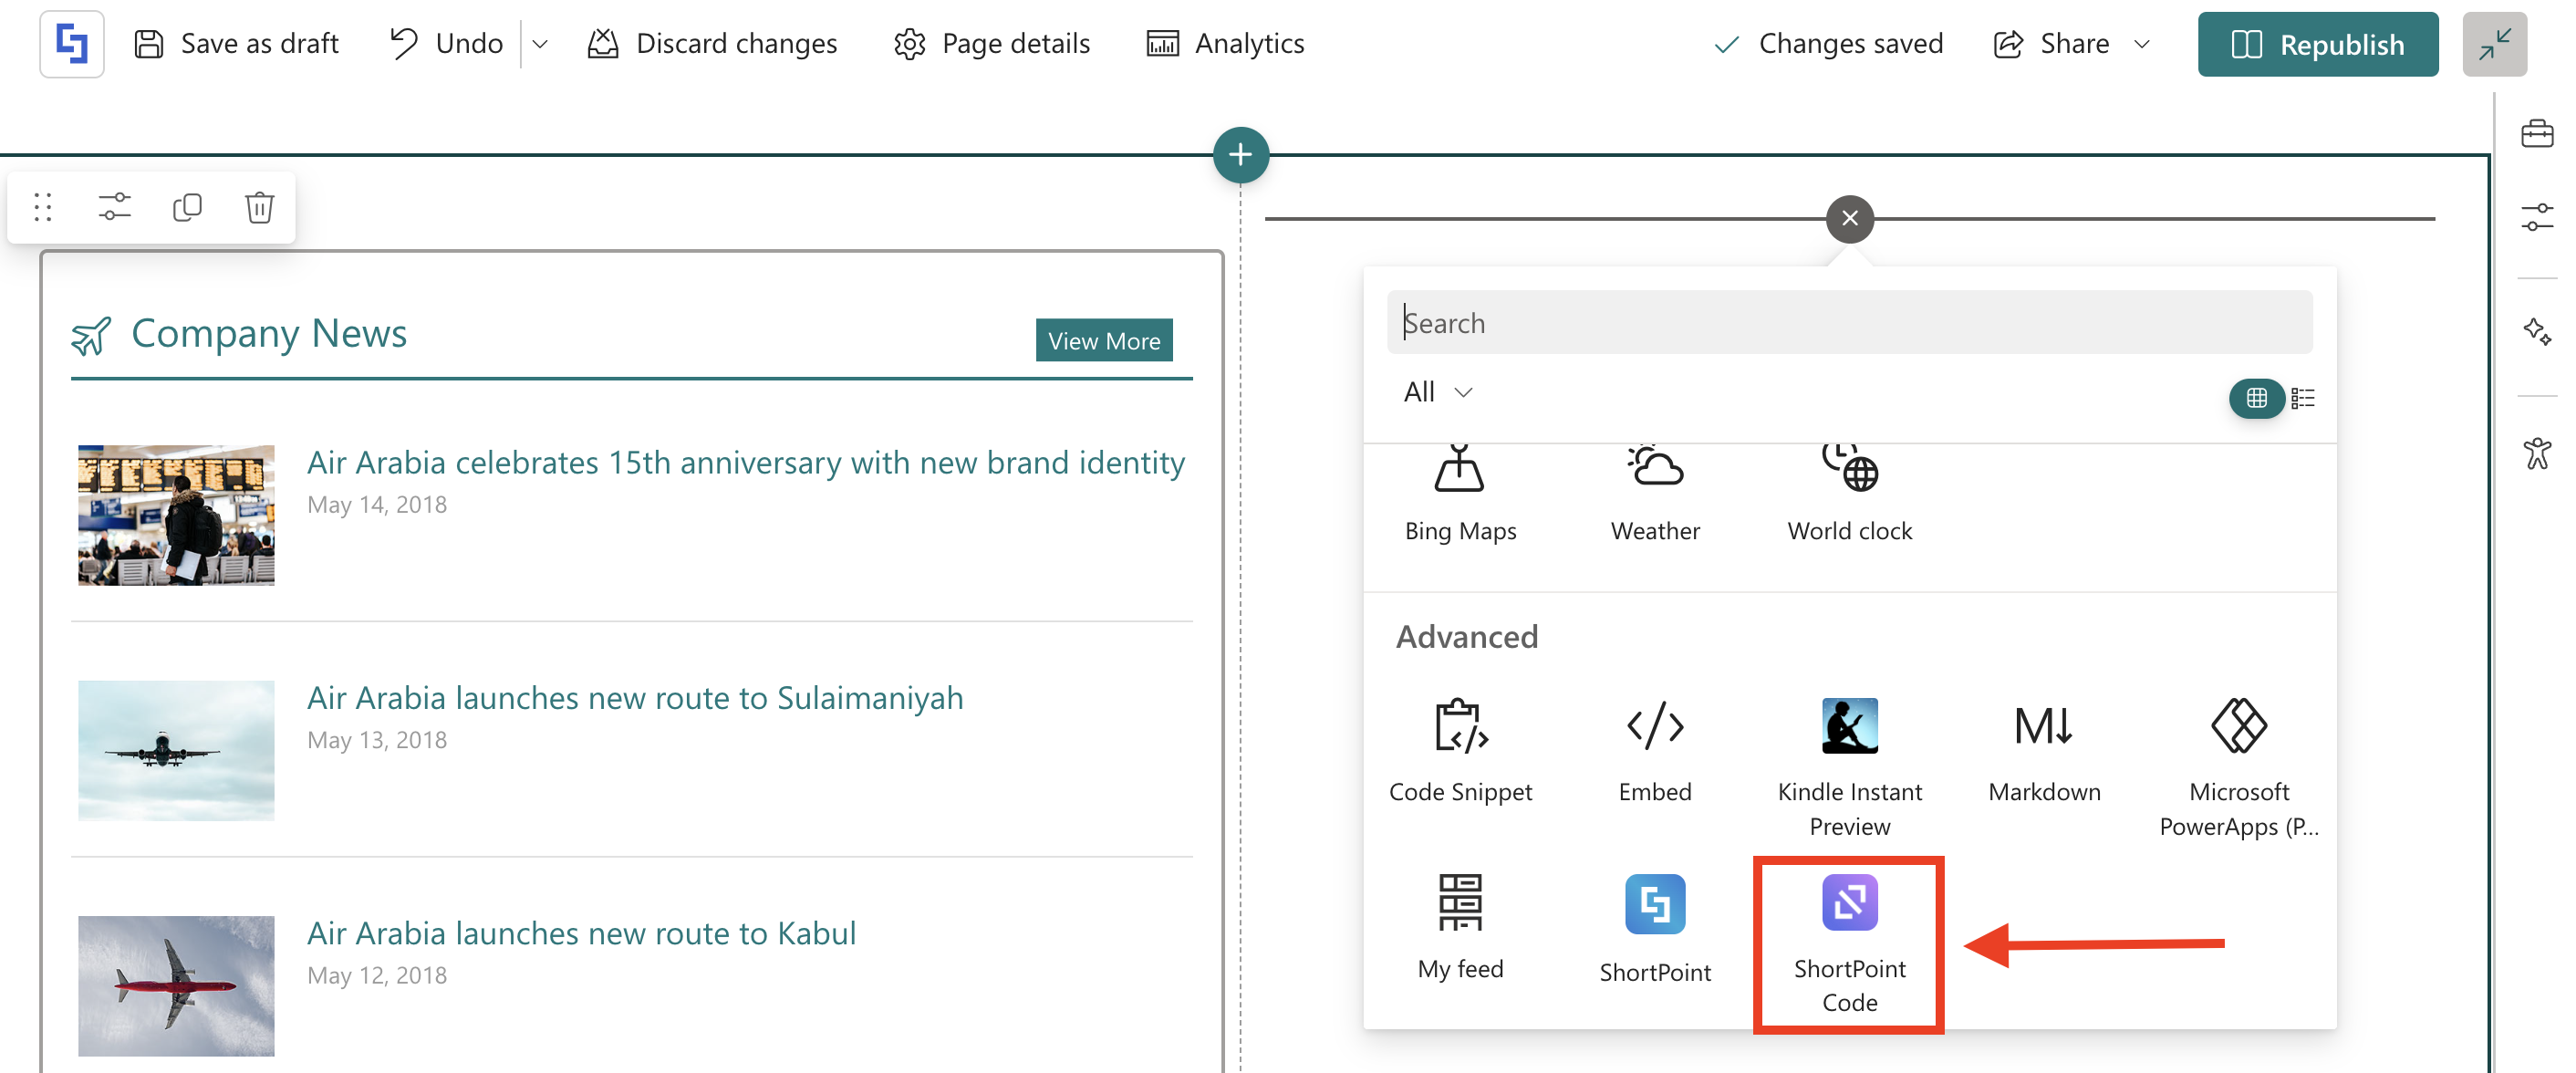Click the web part Search field
This screenshot has height=1073, width=2576.
tap(1848, 322)
